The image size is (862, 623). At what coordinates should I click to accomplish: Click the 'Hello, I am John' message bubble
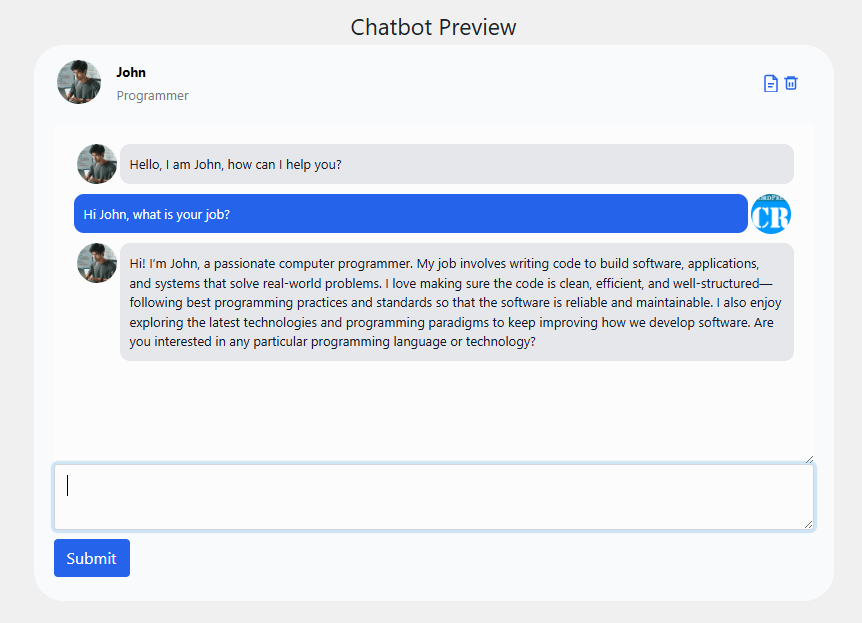(457, 164)
